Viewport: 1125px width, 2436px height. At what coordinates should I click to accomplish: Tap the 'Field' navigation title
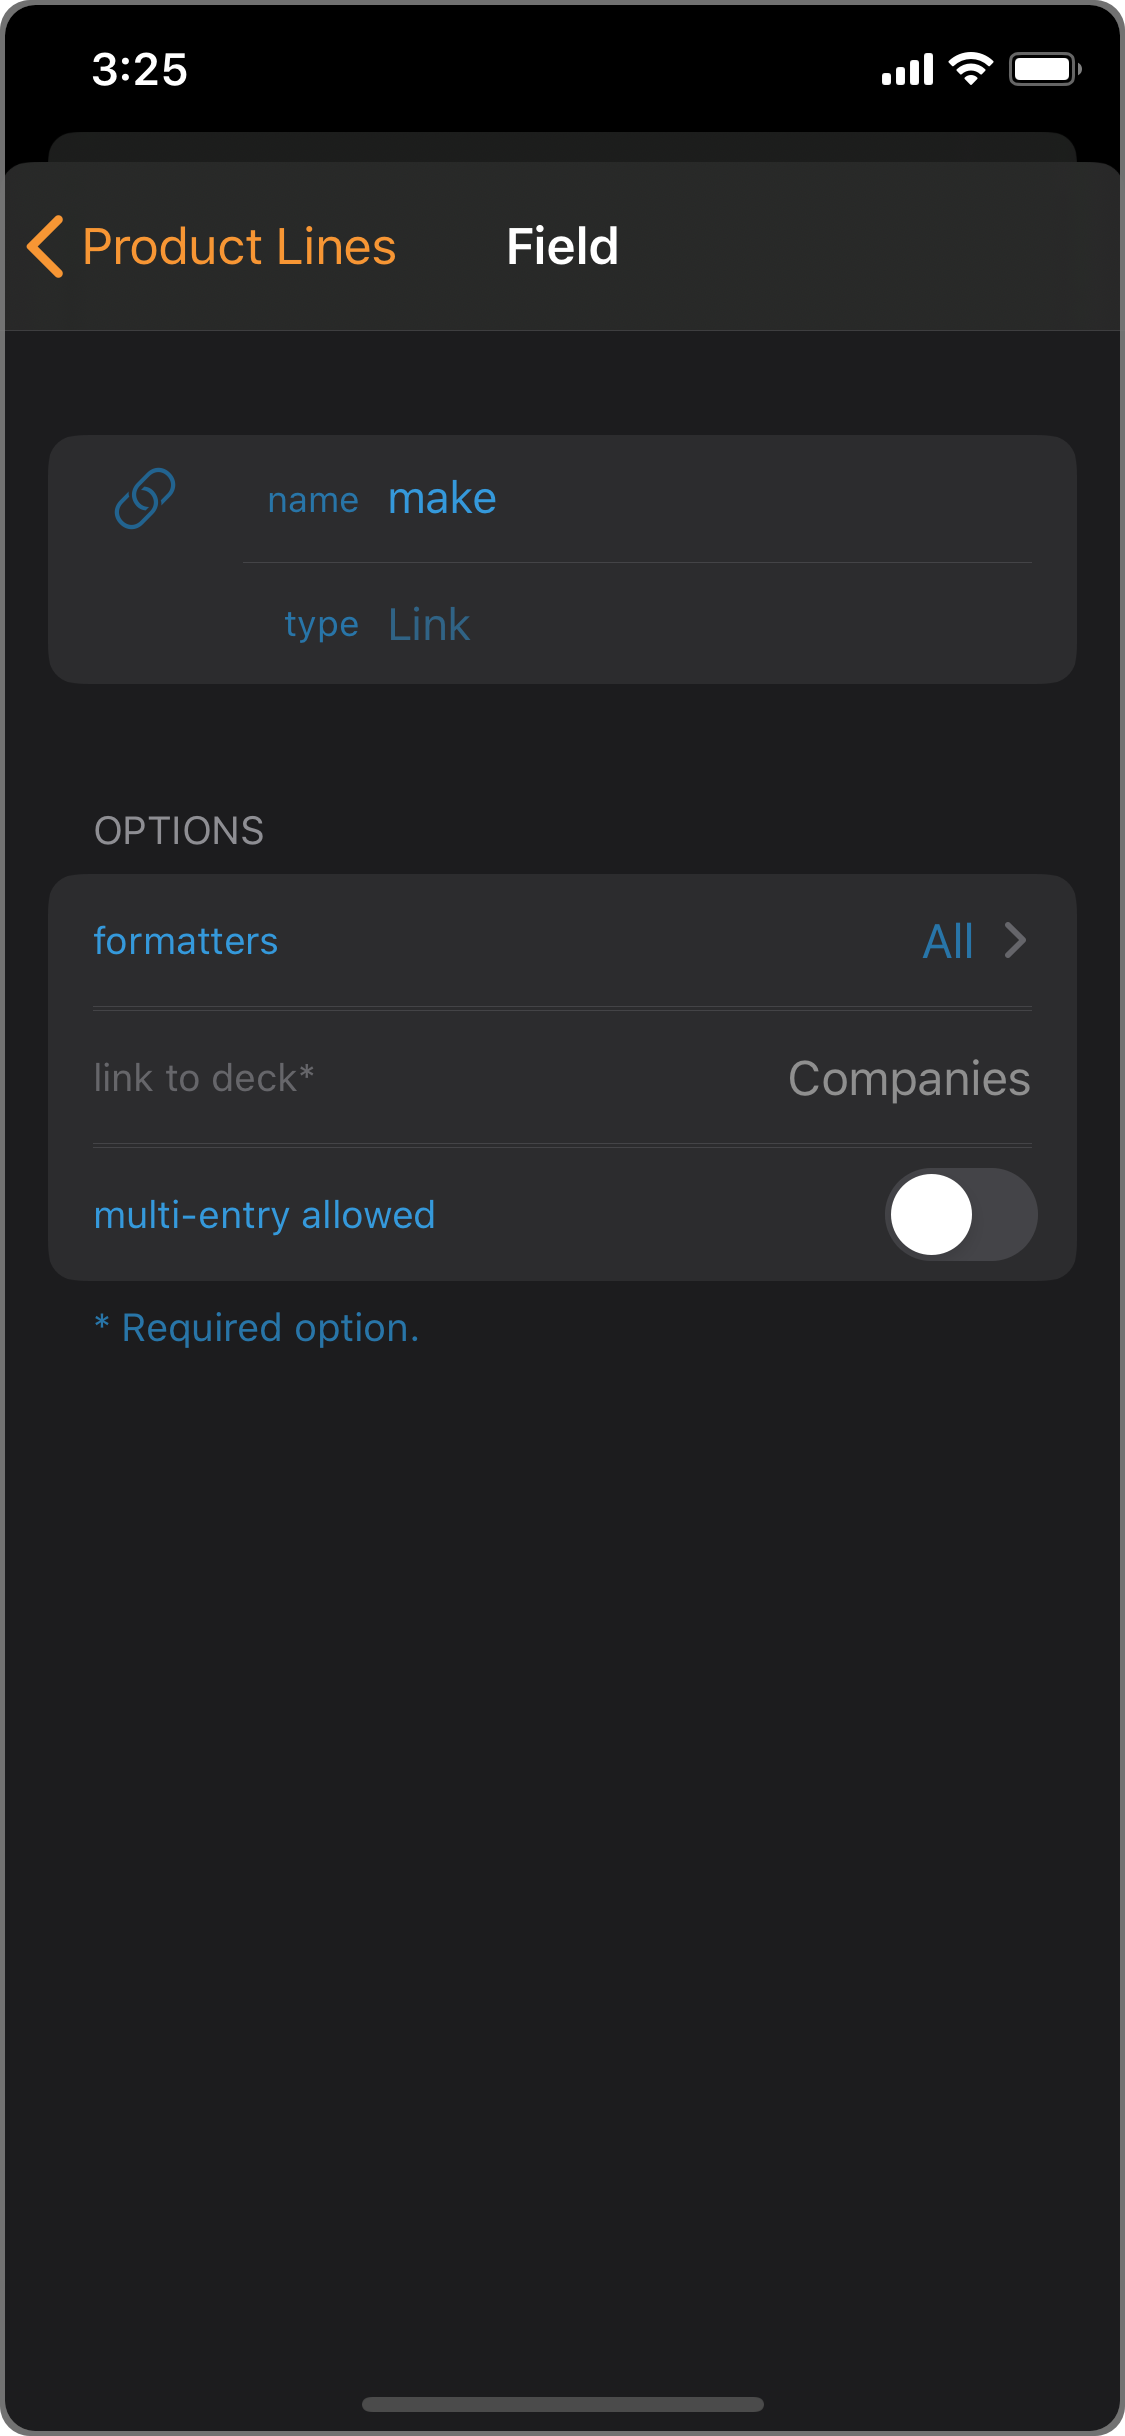(x=562, y=246)
